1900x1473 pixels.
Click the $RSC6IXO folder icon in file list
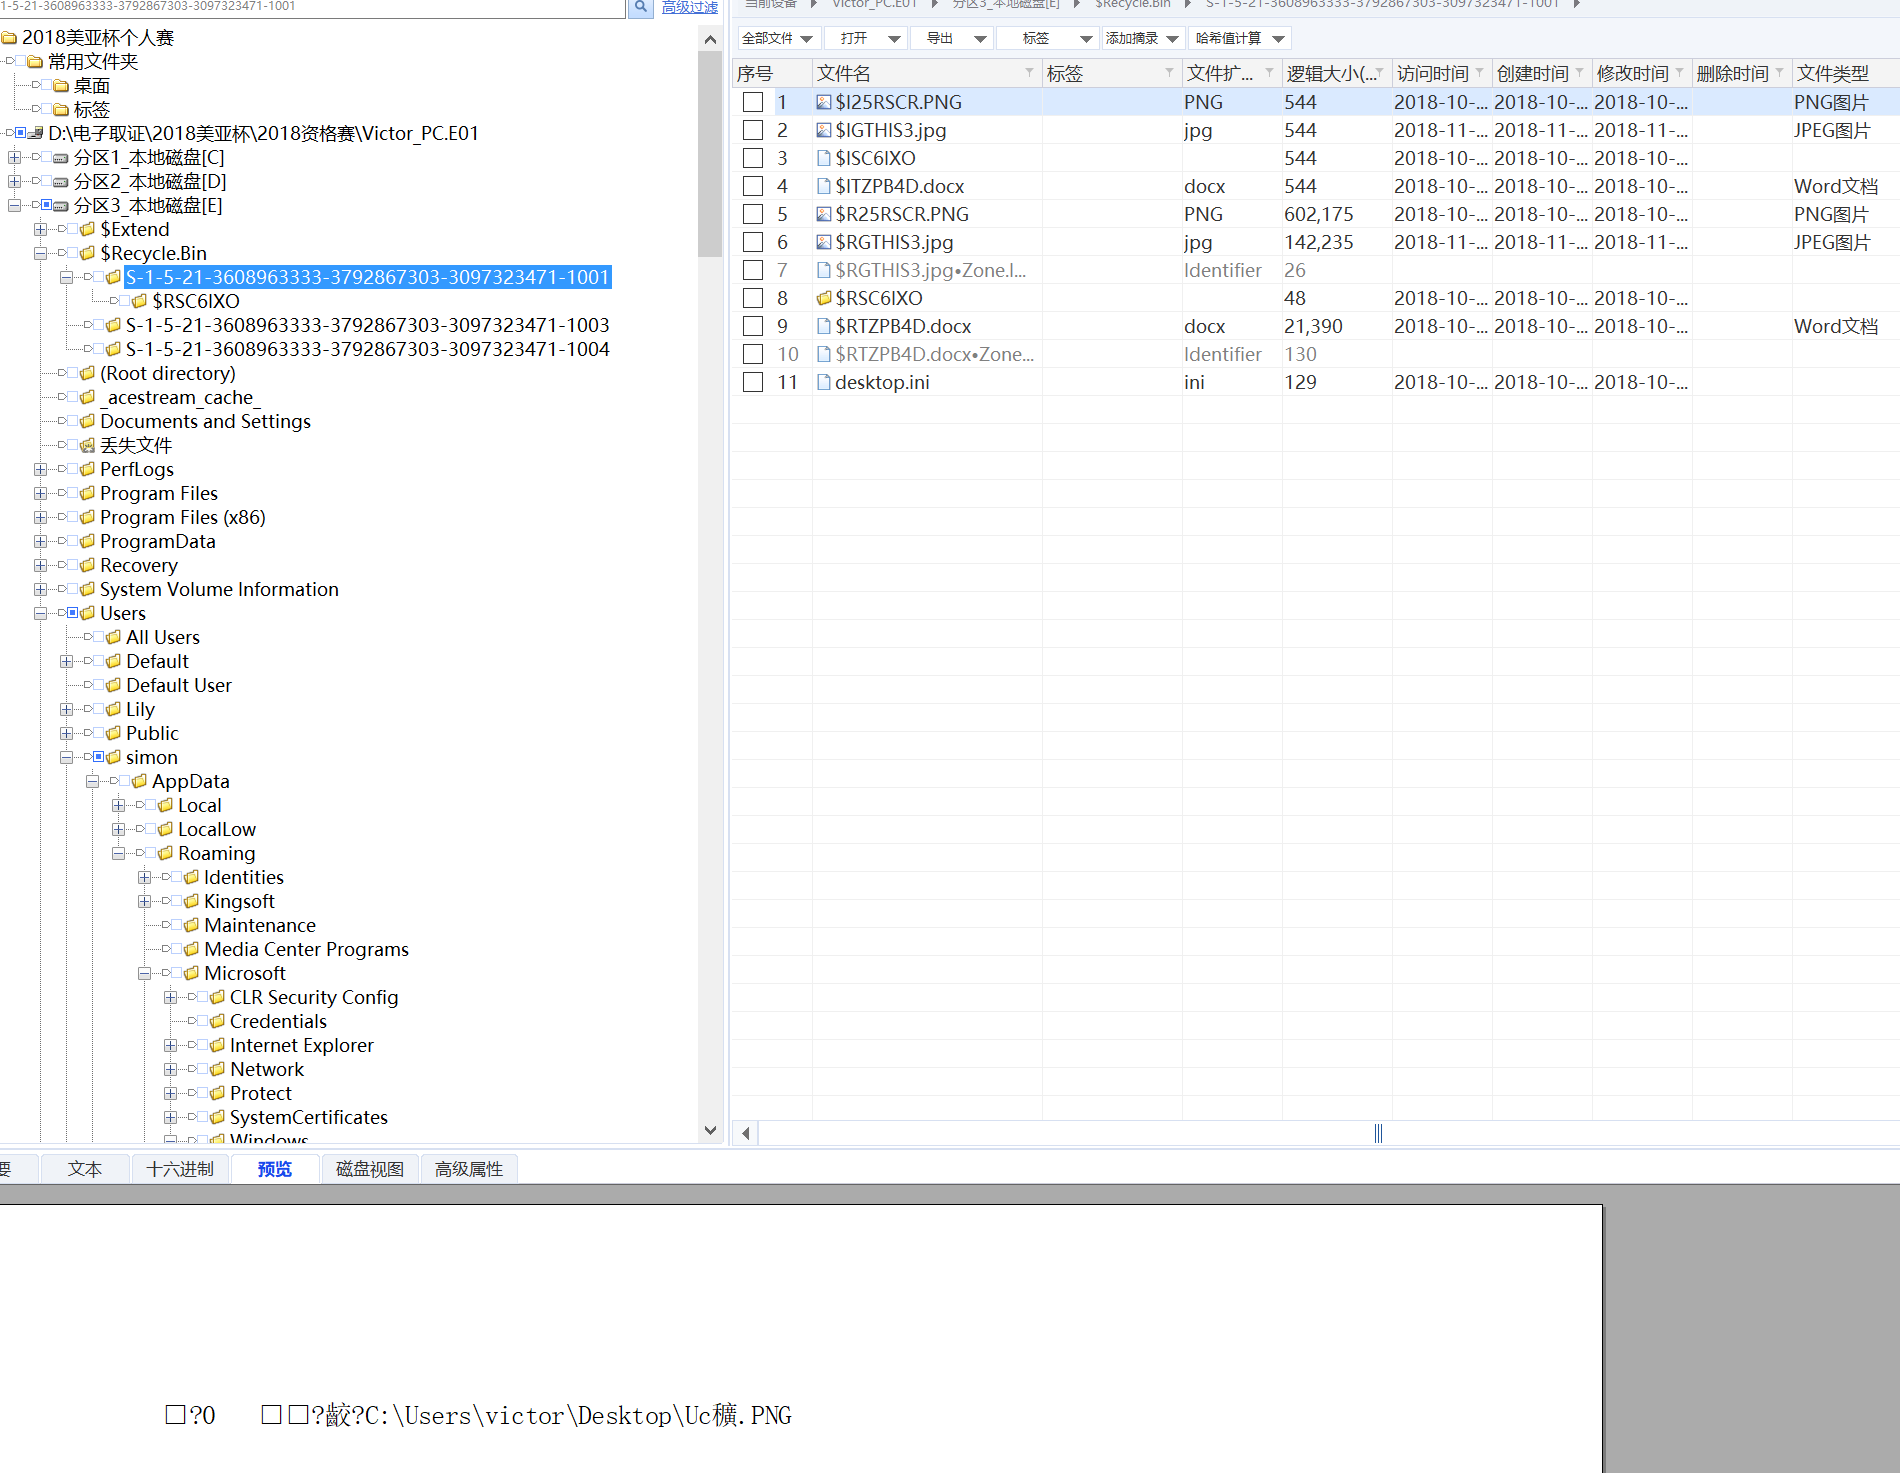[x=824, y=298]
